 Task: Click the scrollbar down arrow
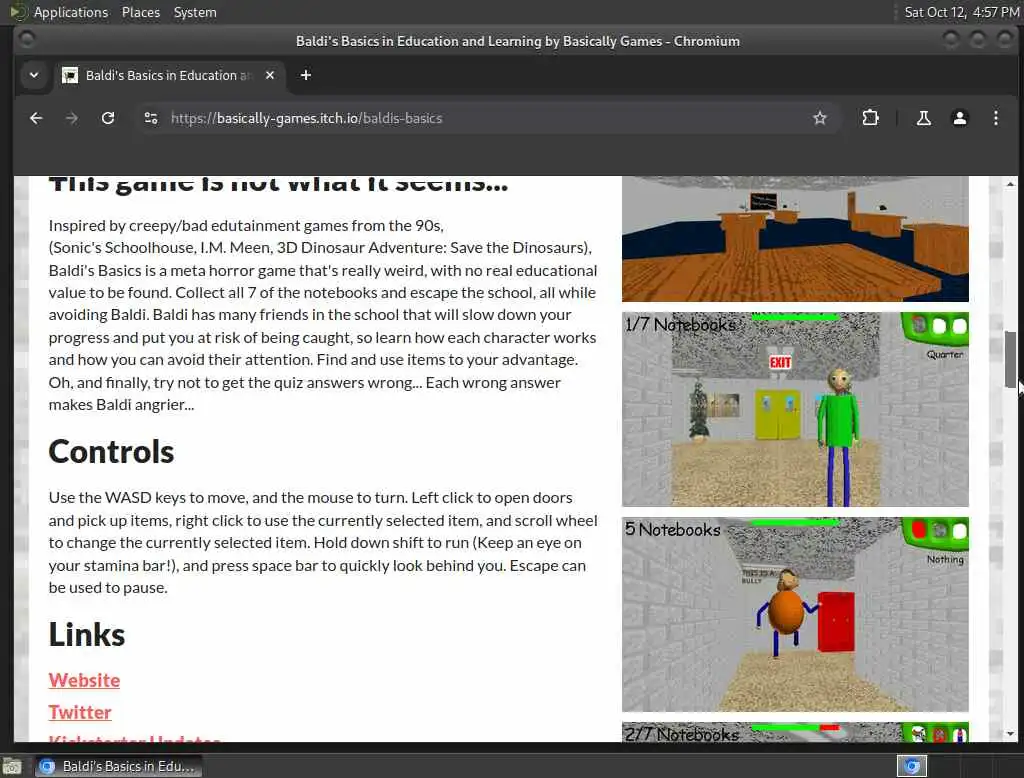click(1010, 734)
